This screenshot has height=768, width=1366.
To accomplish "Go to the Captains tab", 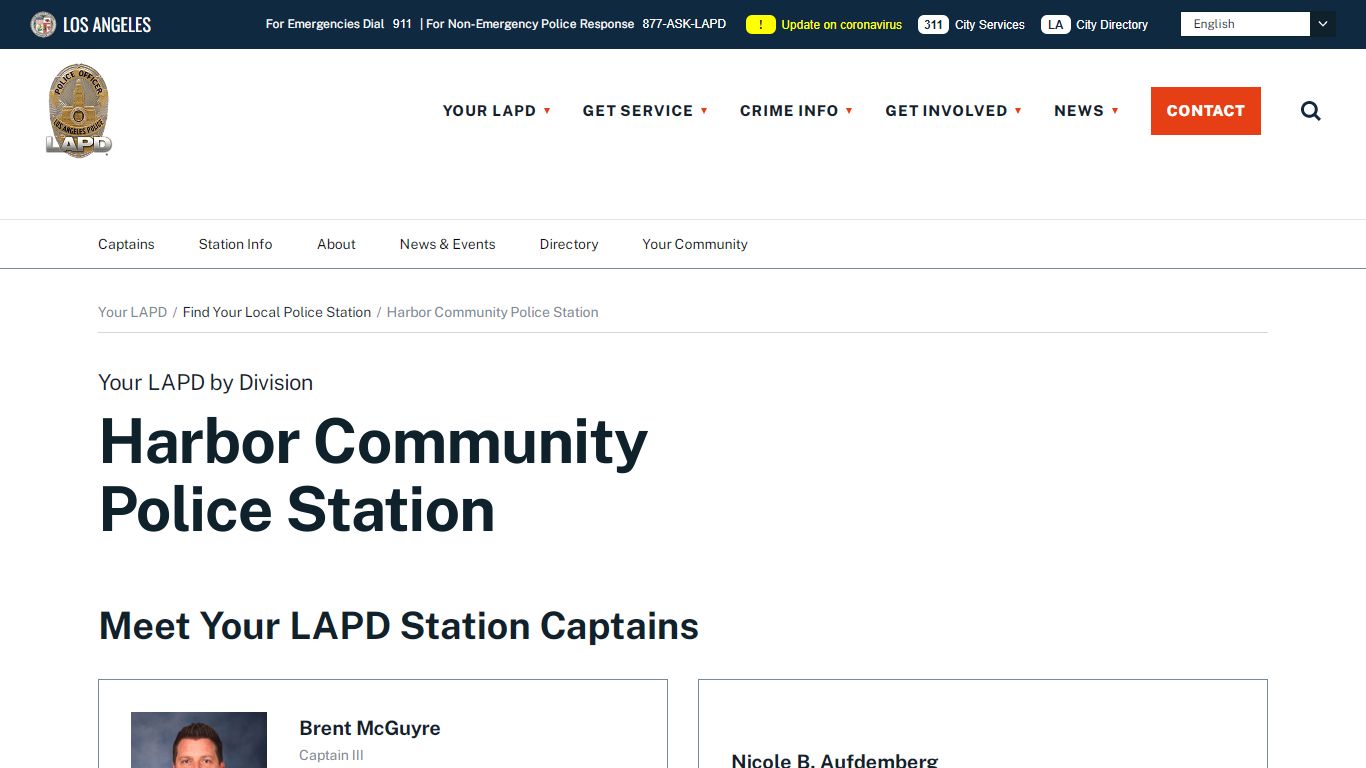I will [126, 244].
